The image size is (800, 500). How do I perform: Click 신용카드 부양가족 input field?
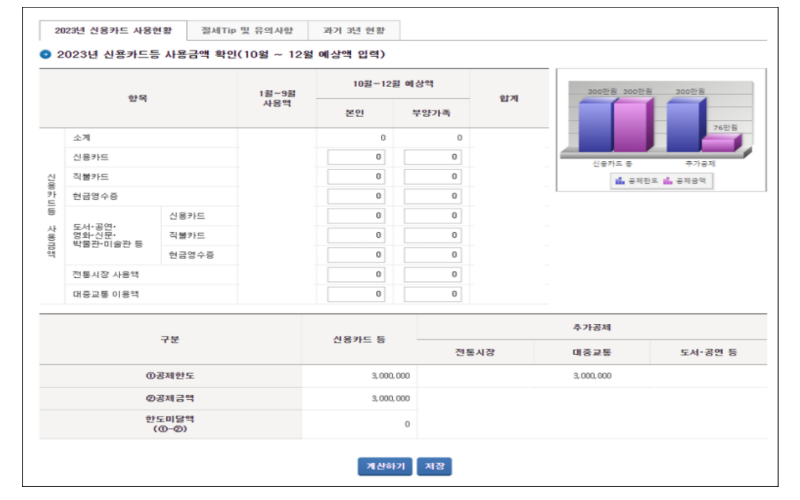click(433, 157)
